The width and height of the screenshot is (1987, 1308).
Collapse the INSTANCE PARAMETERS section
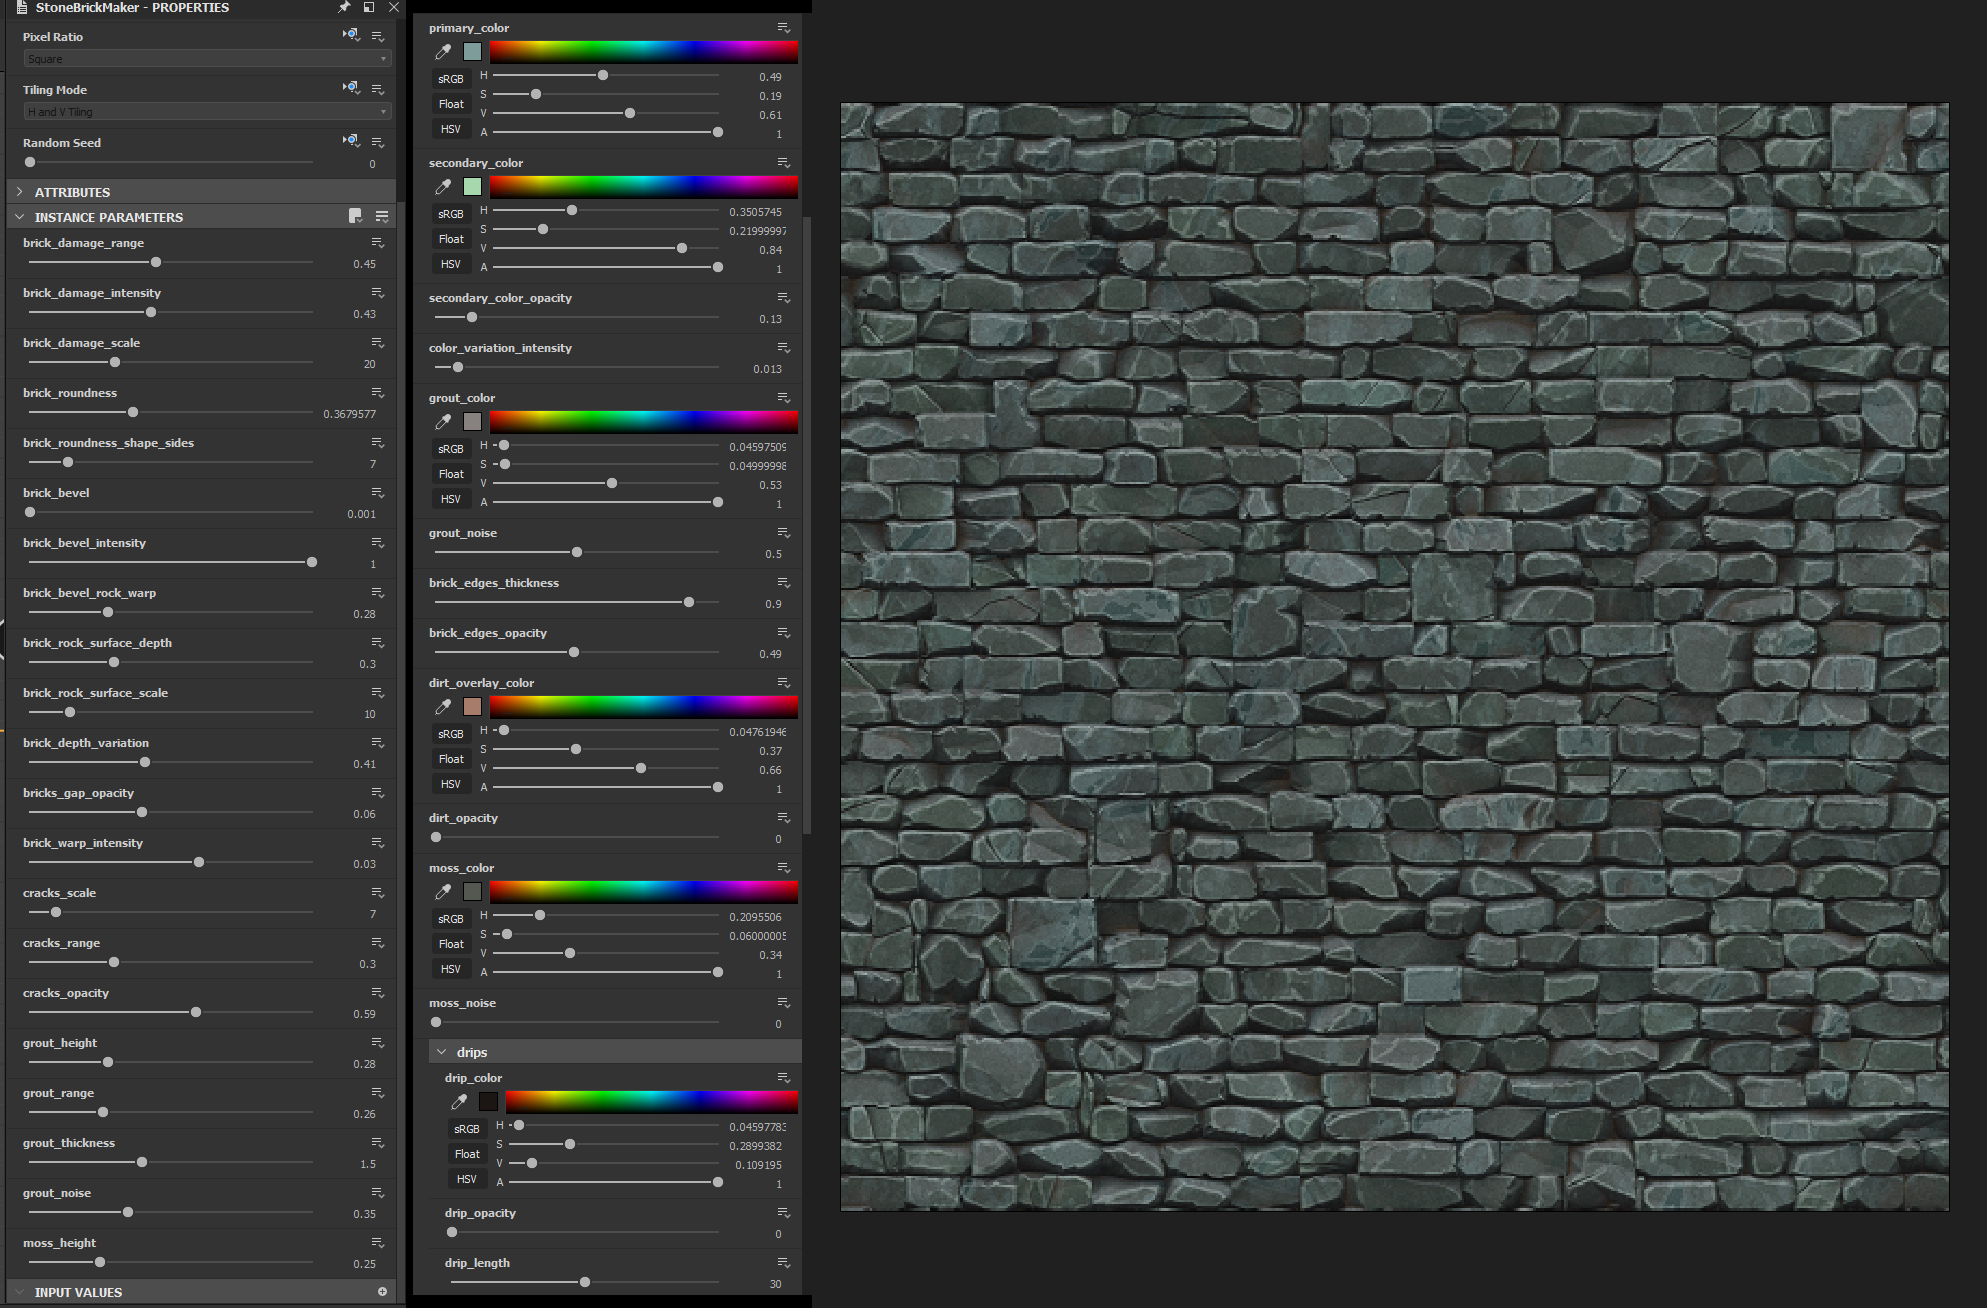(20, 216)
